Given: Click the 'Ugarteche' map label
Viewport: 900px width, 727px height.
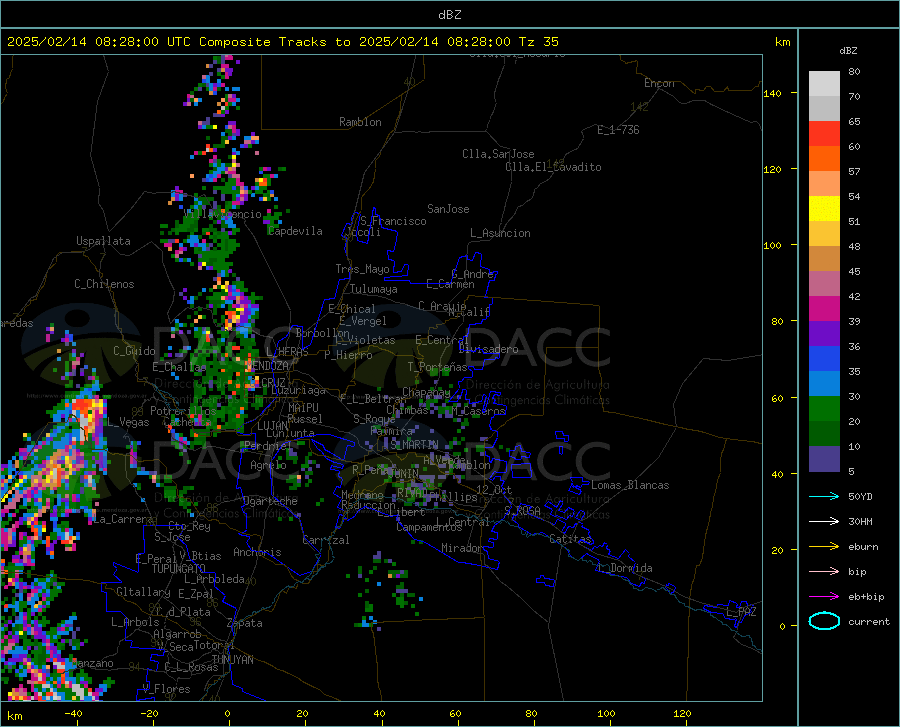Looking at the screenshot, I should (x=270, y=501).
